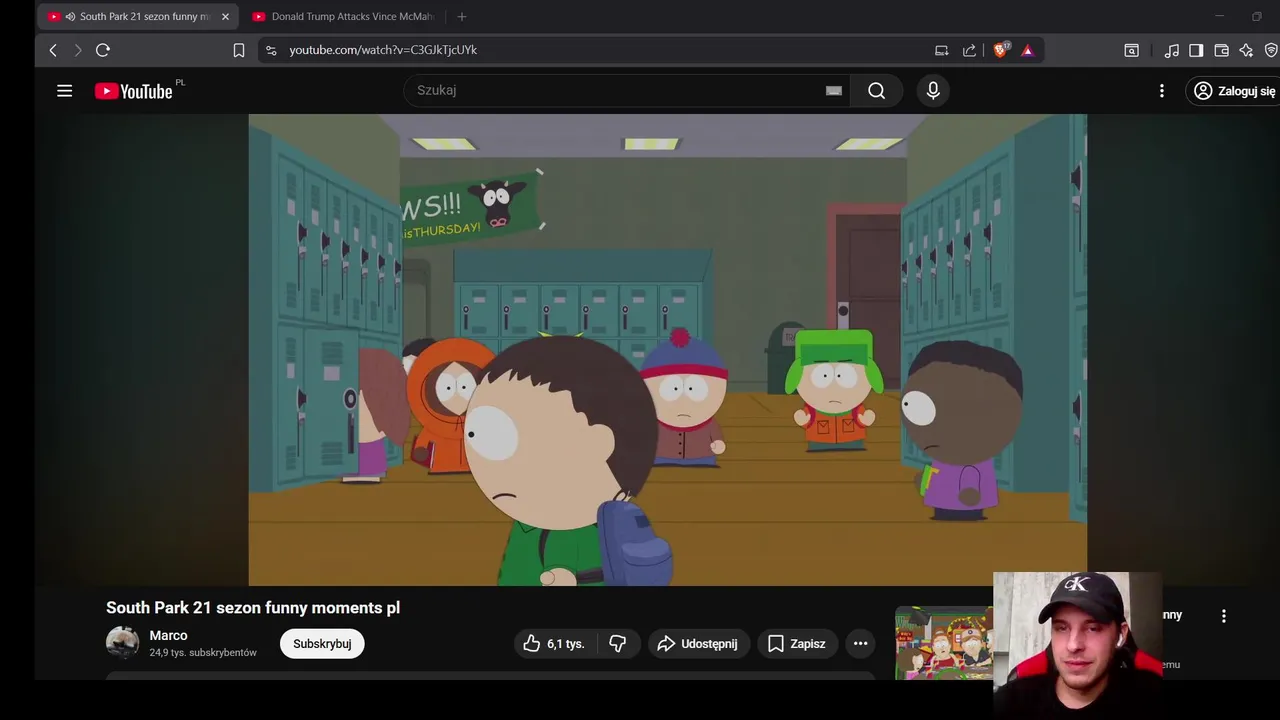This screenshot has height=720, width=1280.
Task: Open Leo AI sparkle icon
Action: [x=1246, y=50]
